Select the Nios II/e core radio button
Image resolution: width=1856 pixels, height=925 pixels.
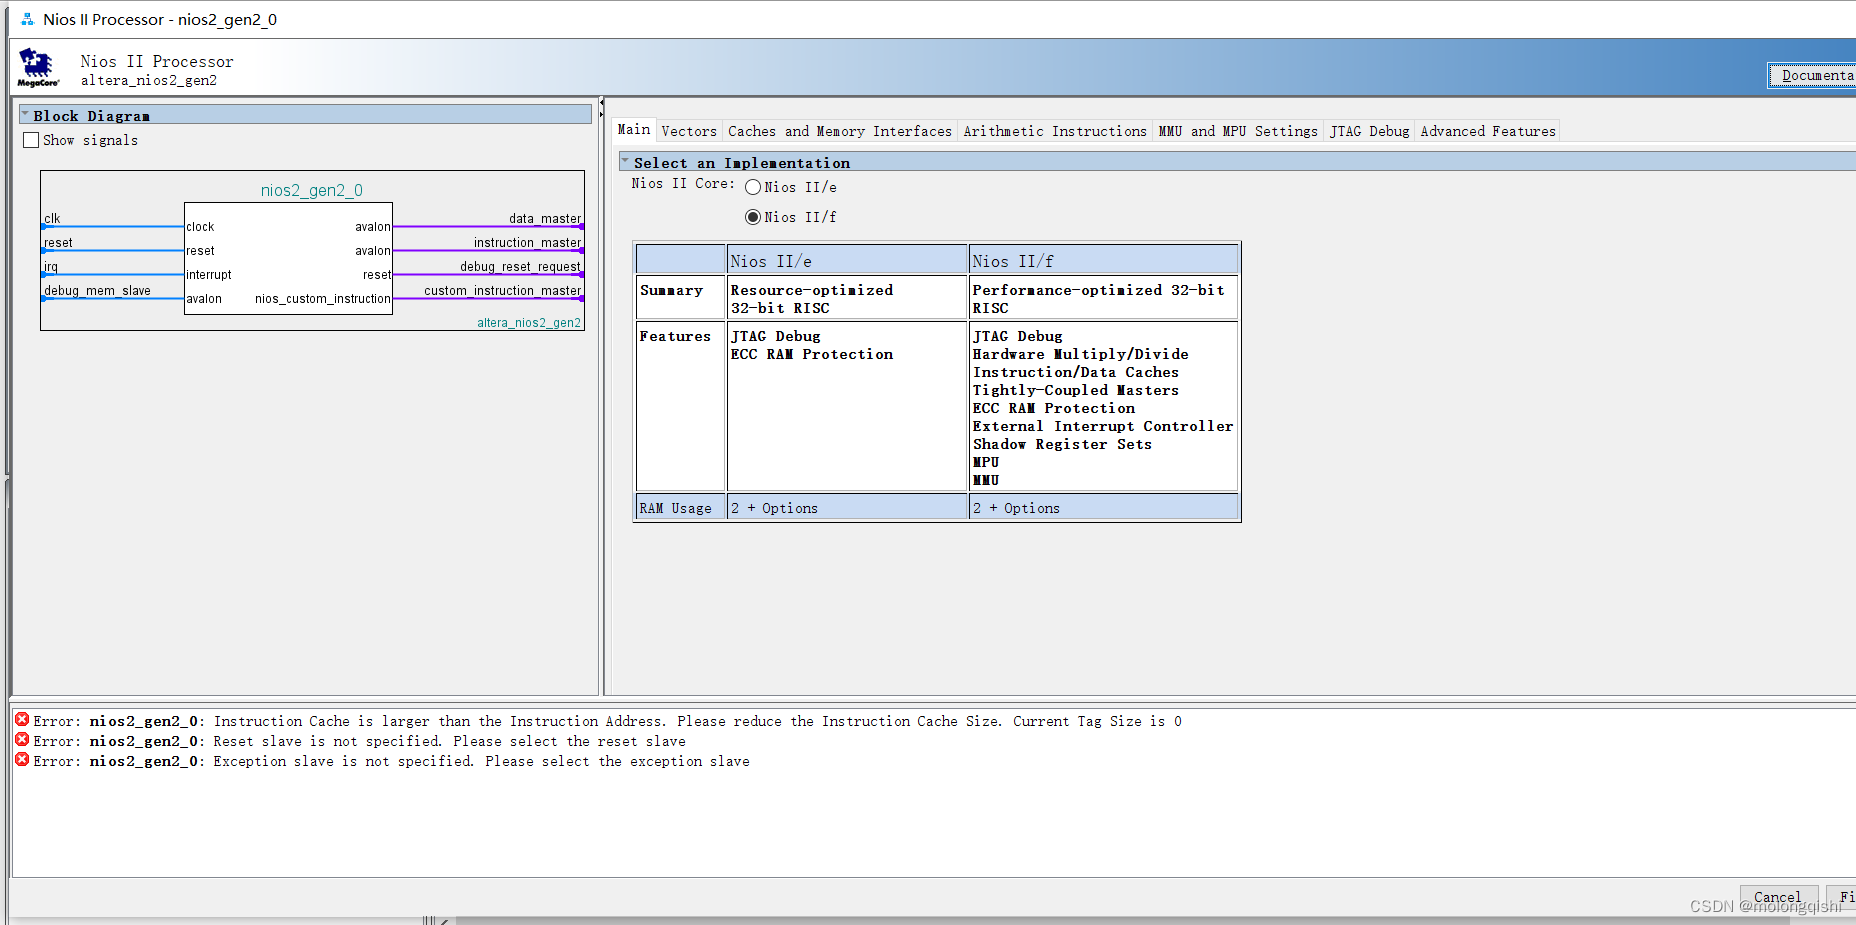[753, 187]
